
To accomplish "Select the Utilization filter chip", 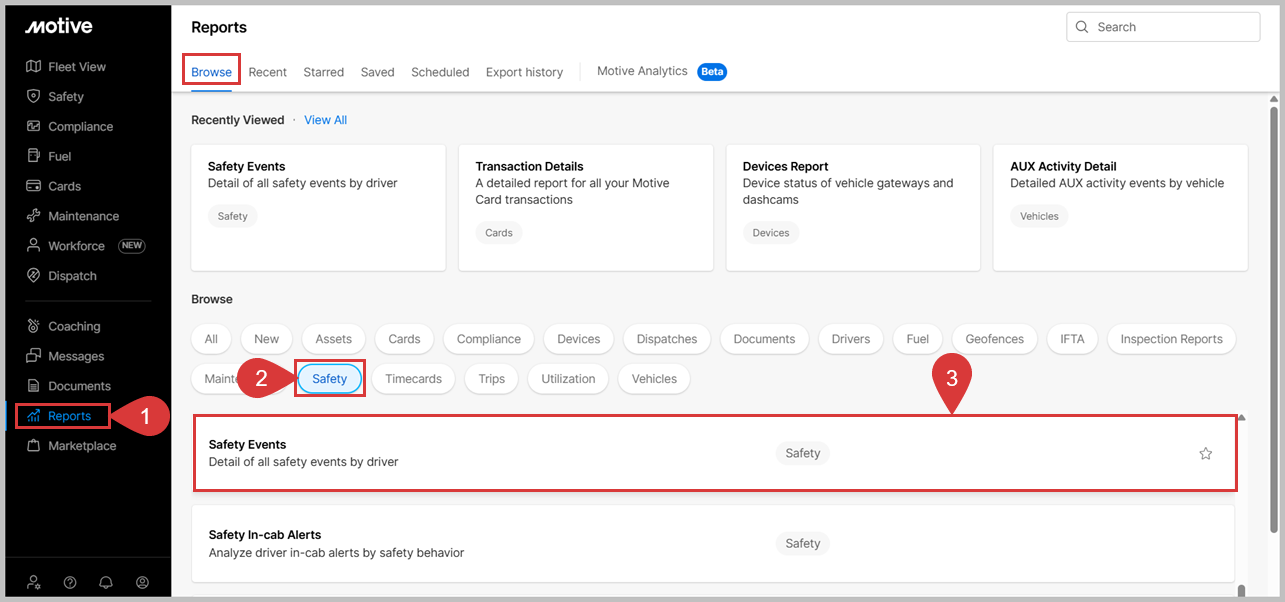I will (x=568, y=379).
